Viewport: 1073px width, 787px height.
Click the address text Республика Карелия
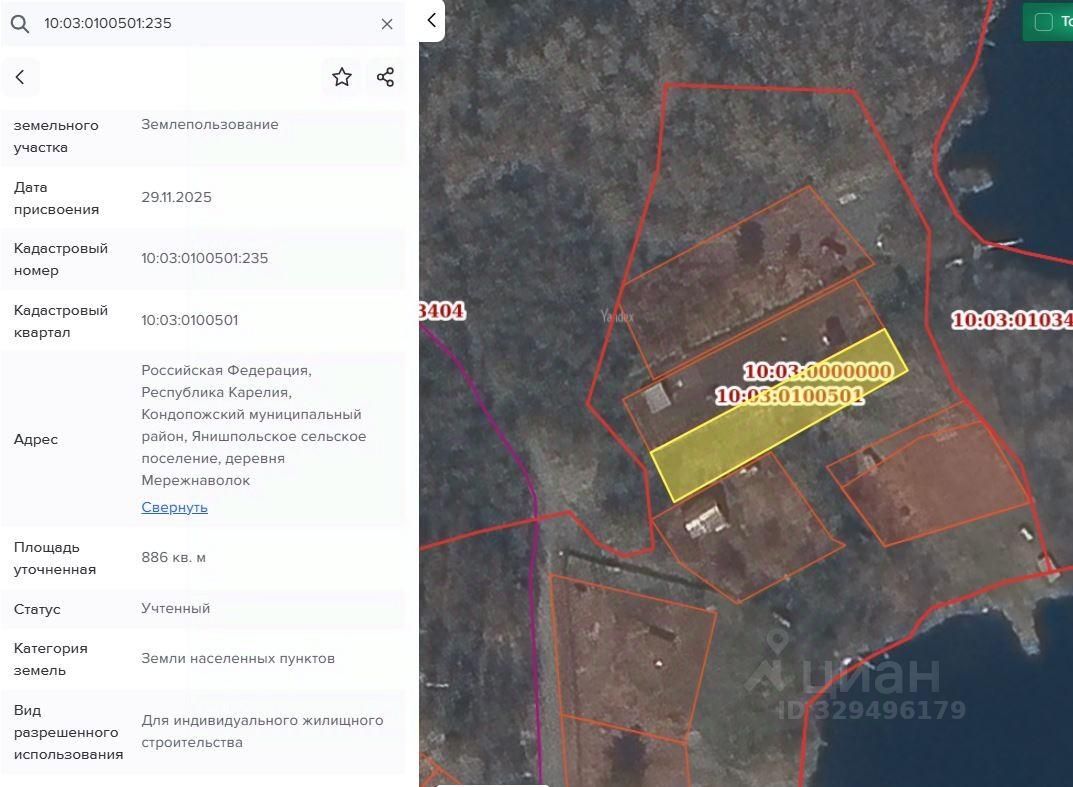216,392
